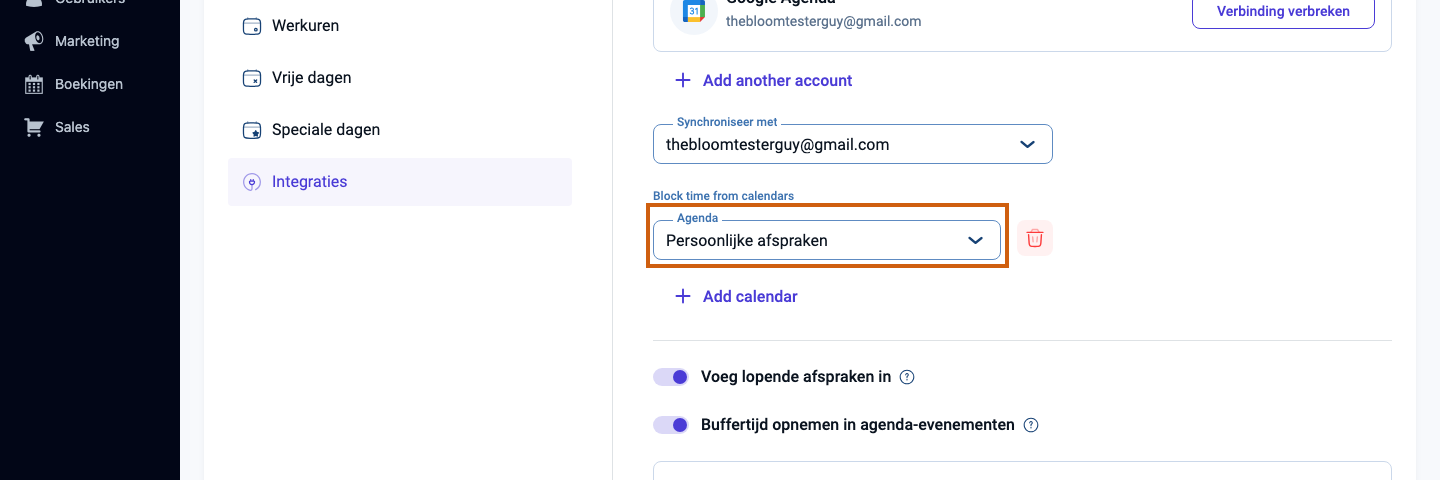The image size is (1440, 480).
Task: Click the Marketing megaphone icon
Action: [34, 41]
